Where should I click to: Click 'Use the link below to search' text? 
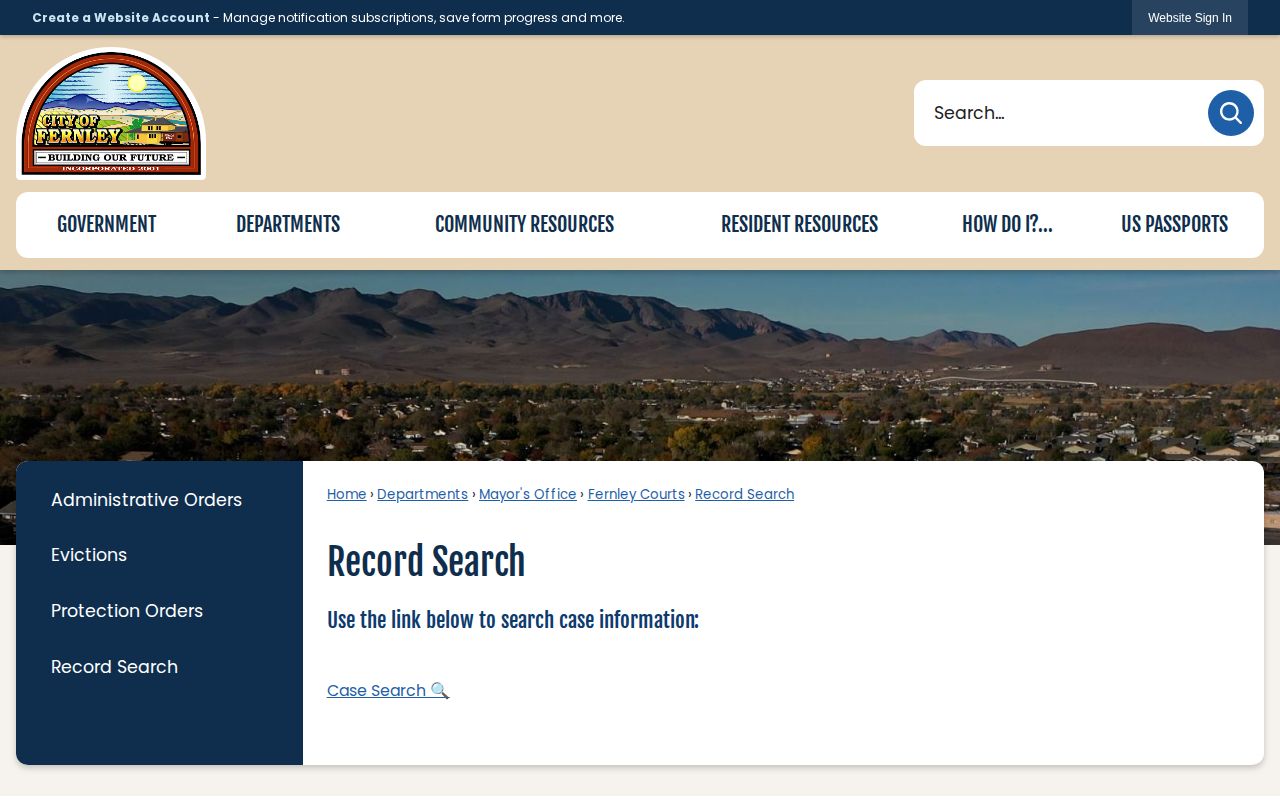pyautogui.click(x=513, y=620)
